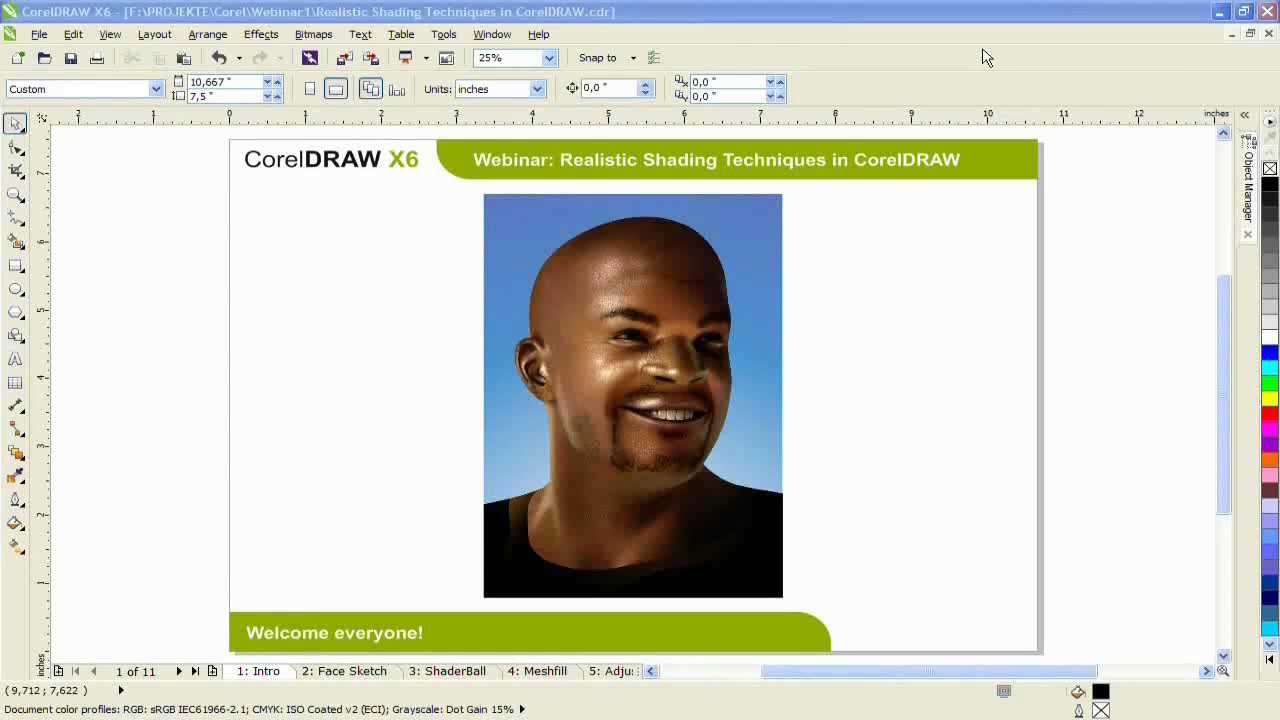Switch to the 3: ShaderBall page tab

coord(447,671)
